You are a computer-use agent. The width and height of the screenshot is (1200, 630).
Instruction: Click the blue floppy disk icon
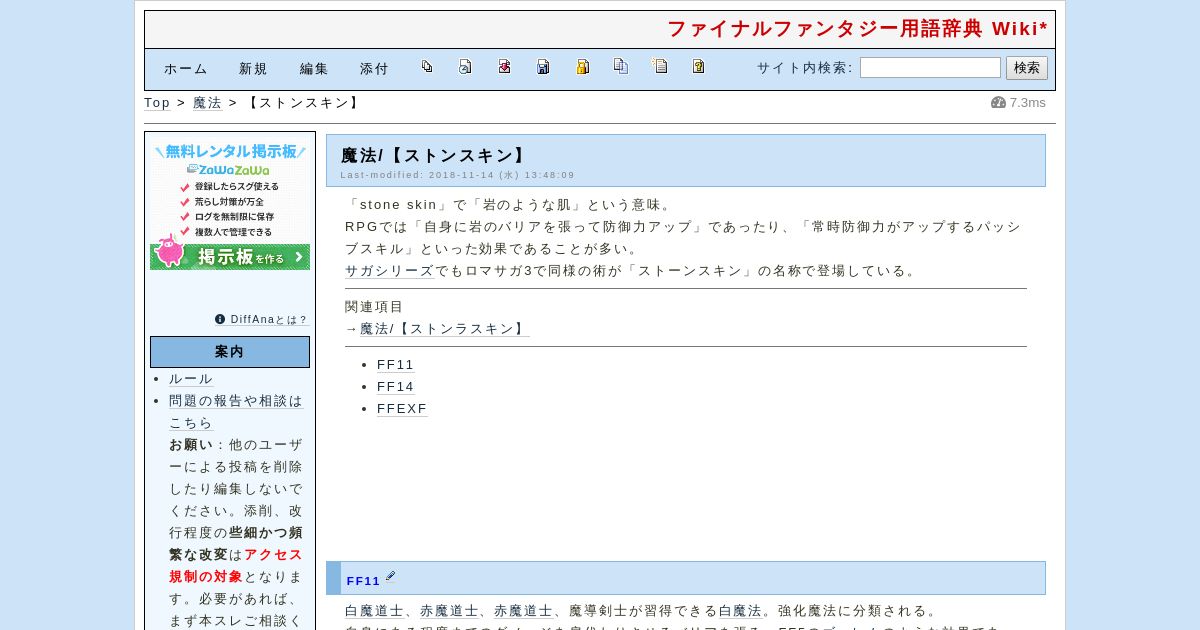[543, 67]
